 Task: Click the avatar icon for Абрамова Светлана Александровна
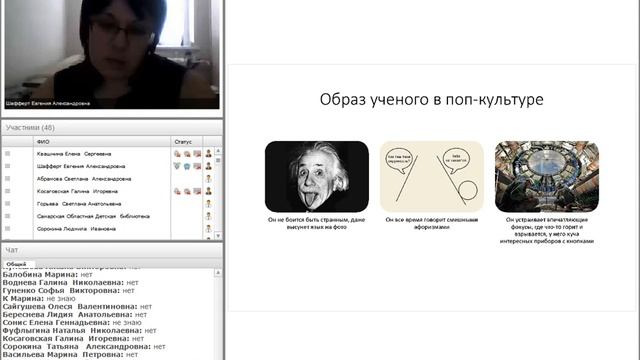pos(208,178)
